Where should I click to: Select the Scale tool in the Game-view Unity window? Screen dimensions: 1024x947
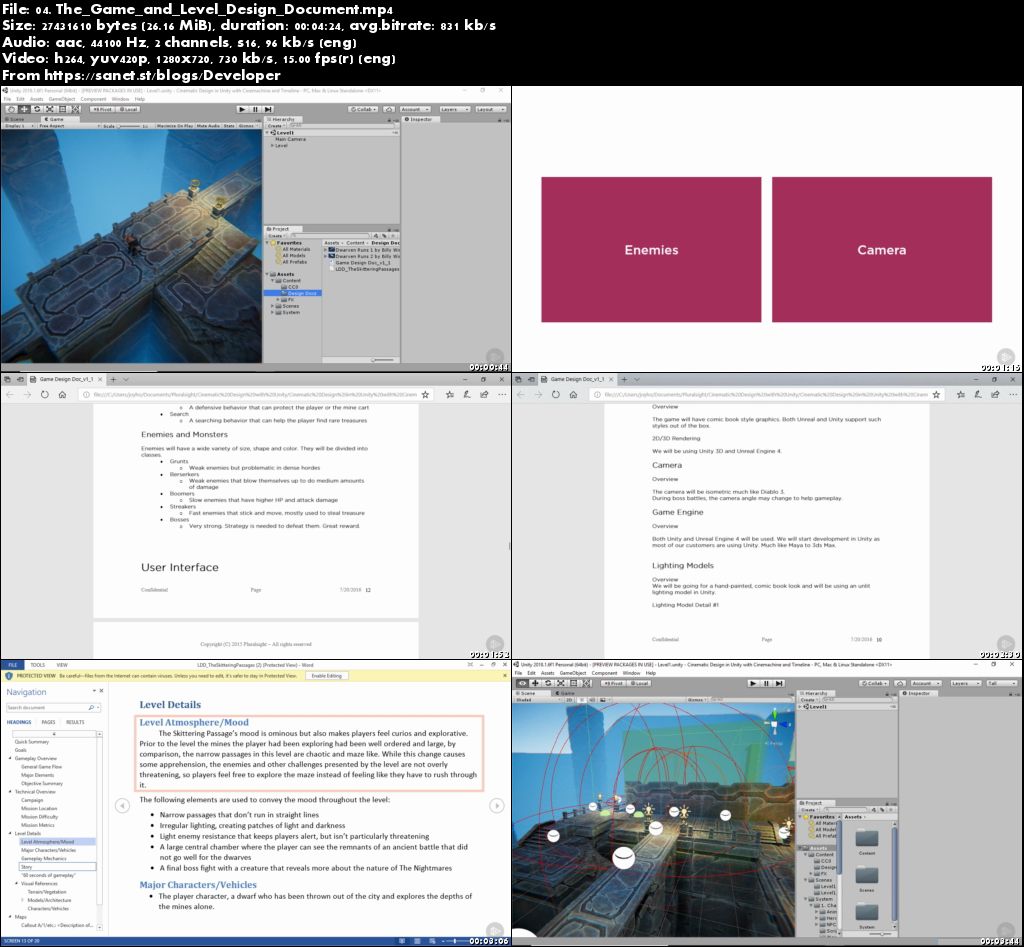[50, 109]
